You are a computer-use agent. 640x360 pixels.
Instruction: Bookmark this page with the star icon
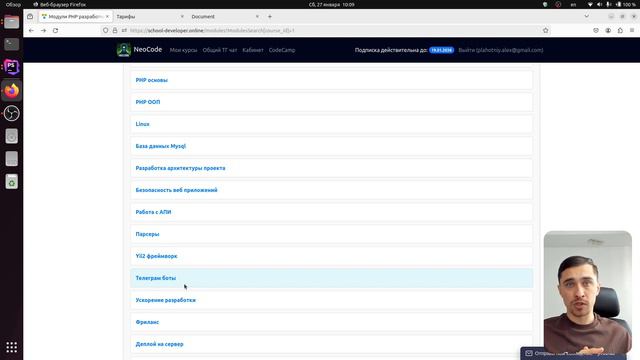pyautogui.click(x=545, y=30)
